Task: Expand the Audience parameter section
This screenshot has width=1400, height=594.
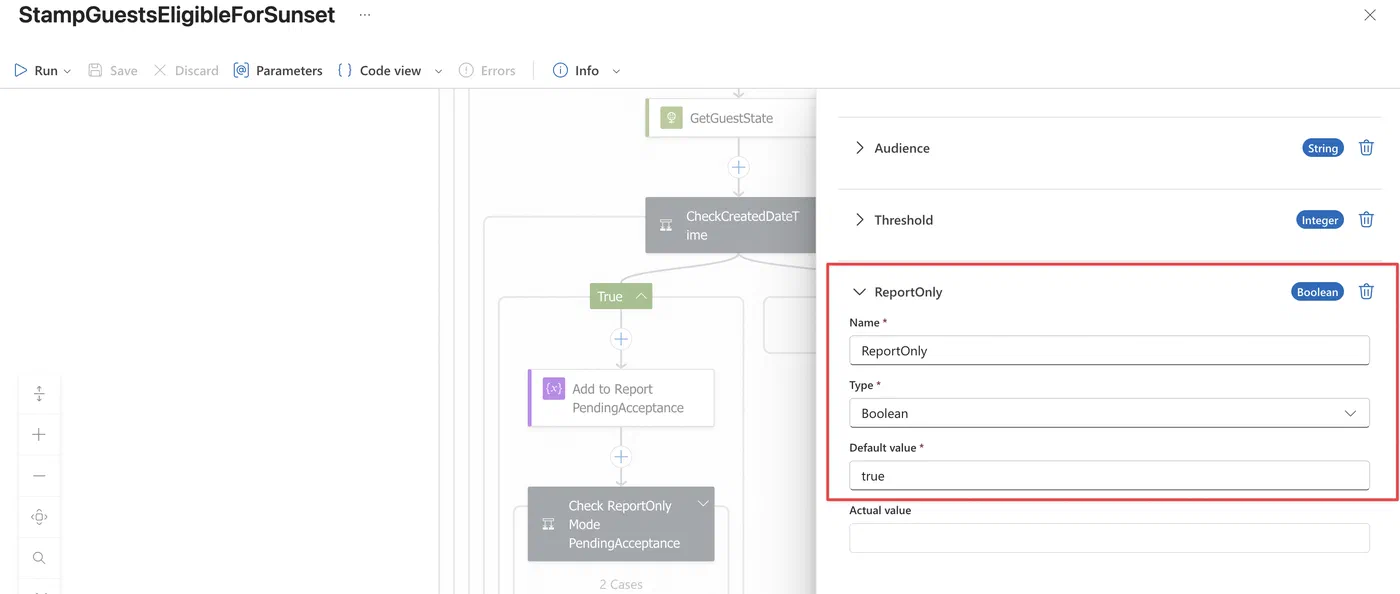Action: pos(859,148)
